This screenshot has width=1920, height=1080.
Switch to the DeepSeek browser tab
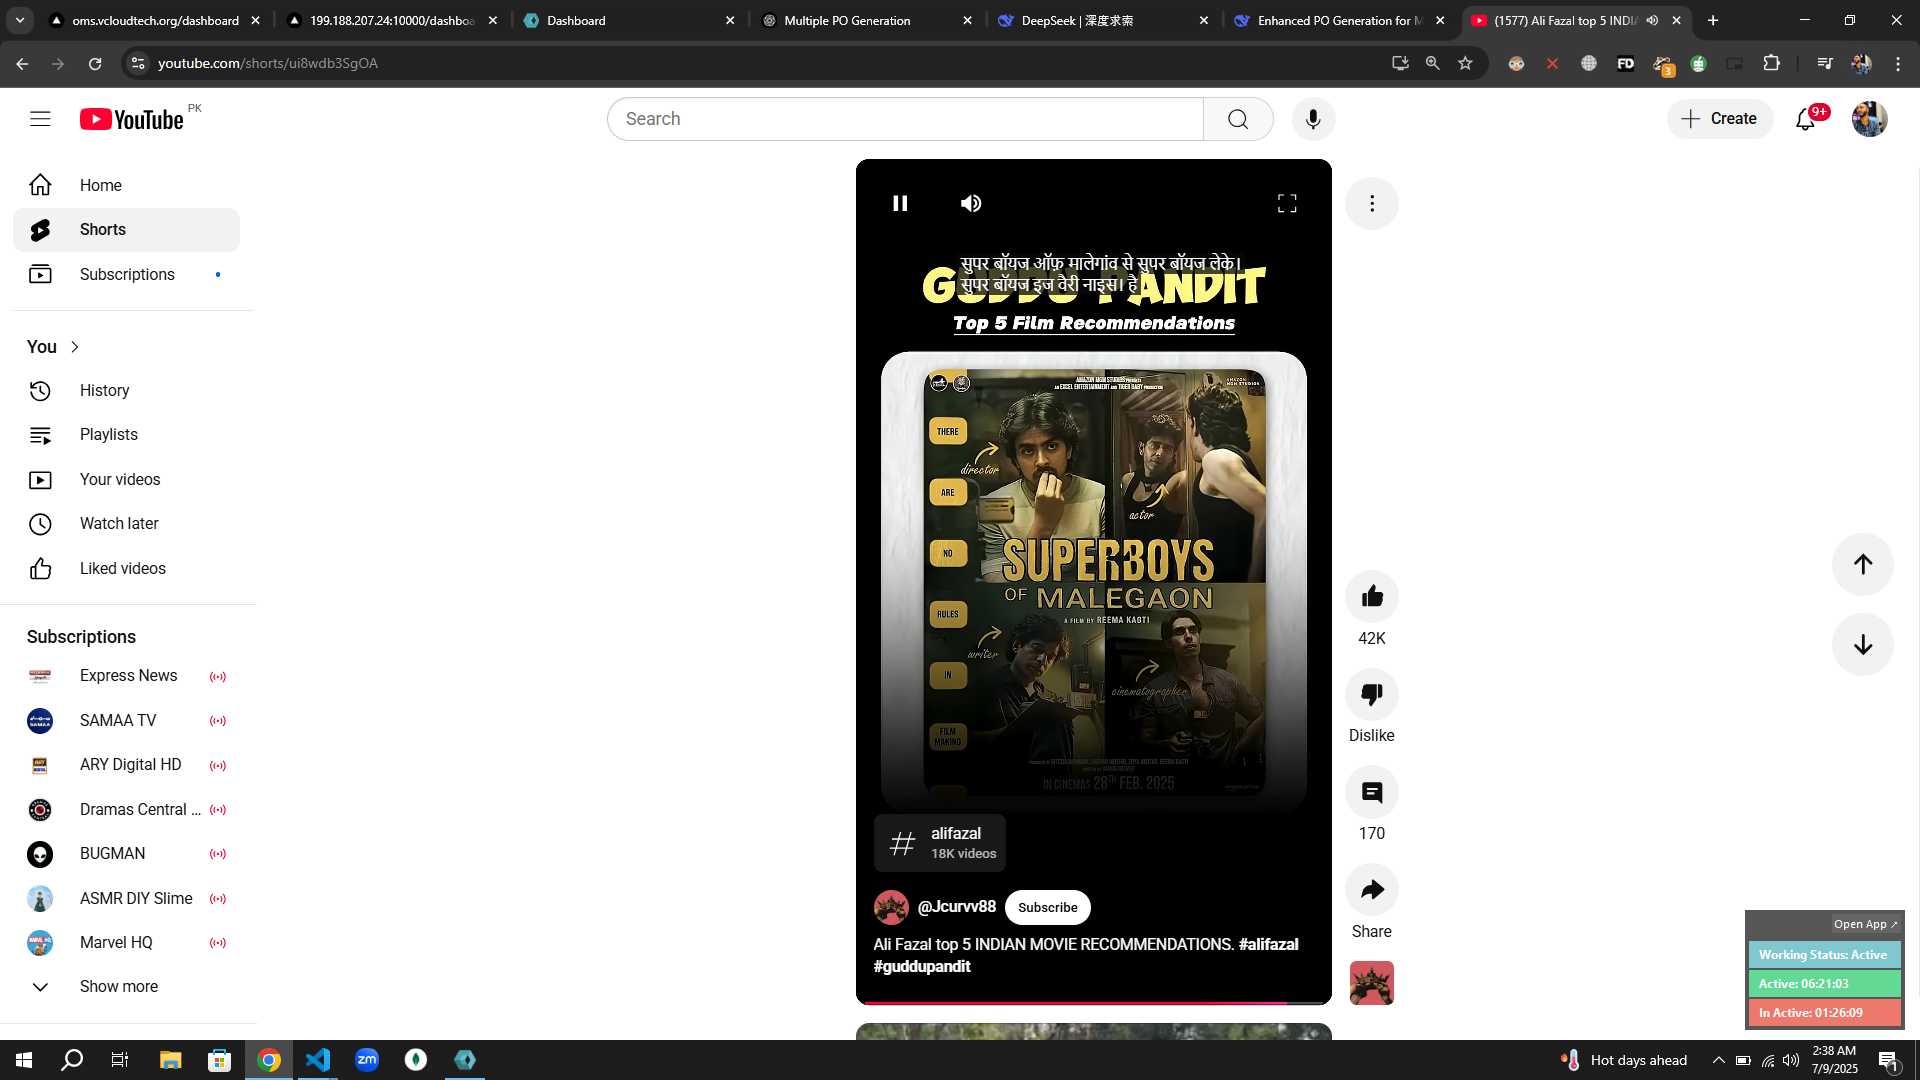1103,20
